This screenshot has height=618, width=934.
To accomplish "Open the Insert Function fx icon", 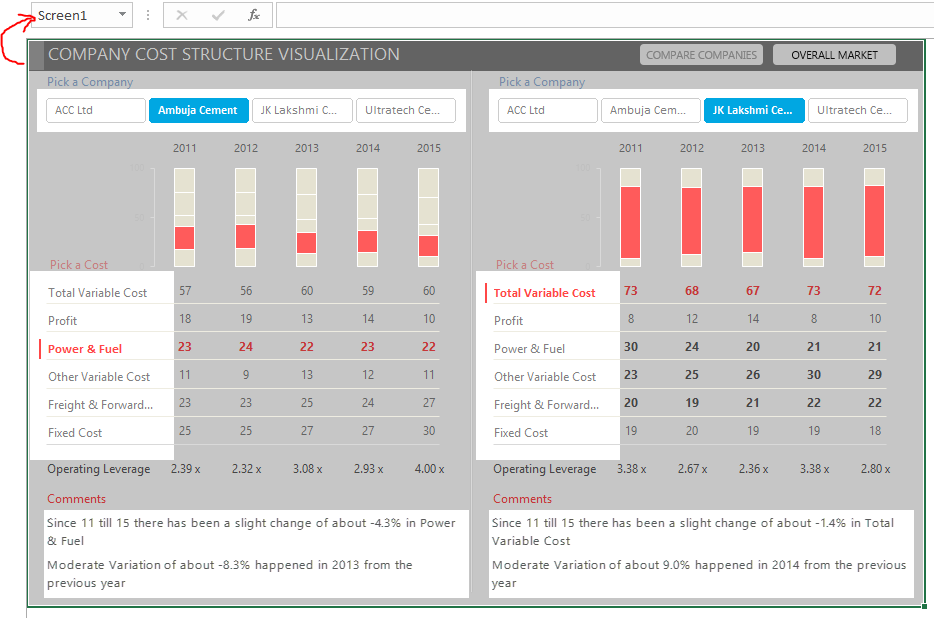I will click(254, 15).
